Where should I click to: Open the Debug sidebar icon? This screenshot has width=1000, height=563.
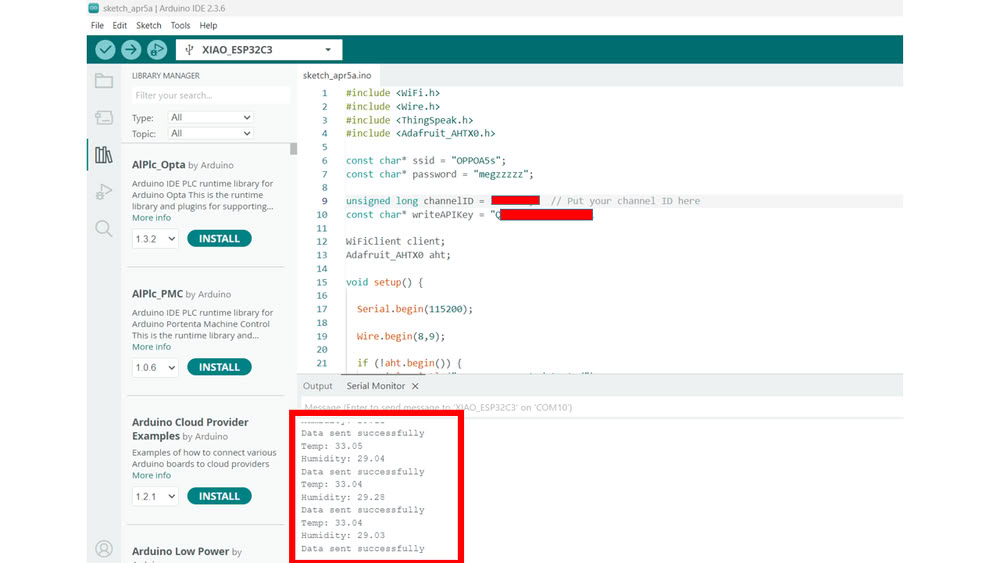point(104,191)
